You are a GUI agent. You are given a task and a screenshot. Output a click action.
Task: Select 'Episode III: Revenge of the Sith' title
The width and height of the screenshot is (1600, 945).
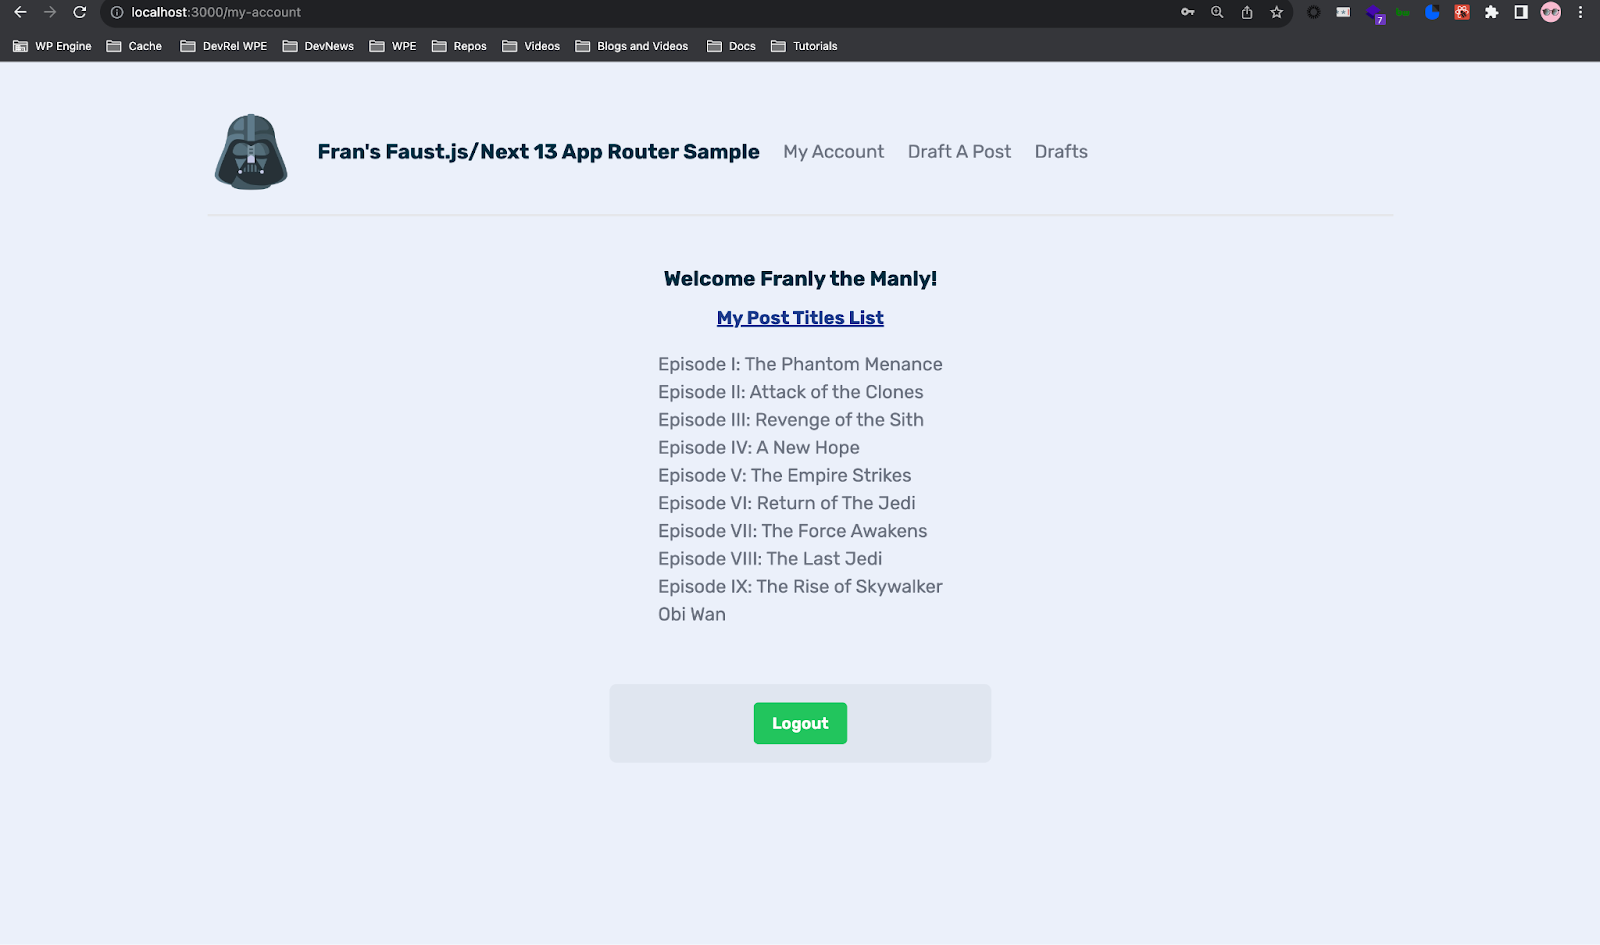[790, 420]
